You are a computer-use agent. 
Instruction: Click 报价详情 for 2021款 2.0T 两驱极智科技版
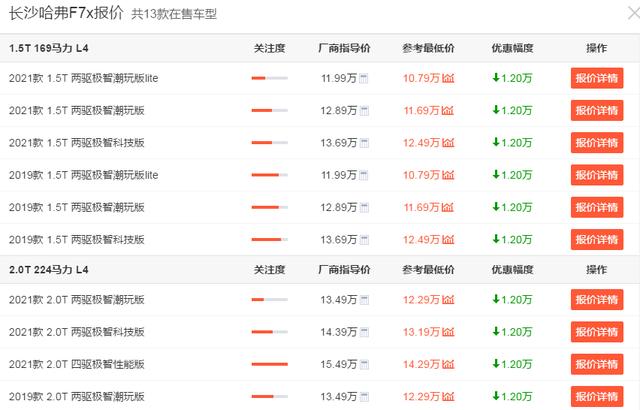[x=597, y=332]
